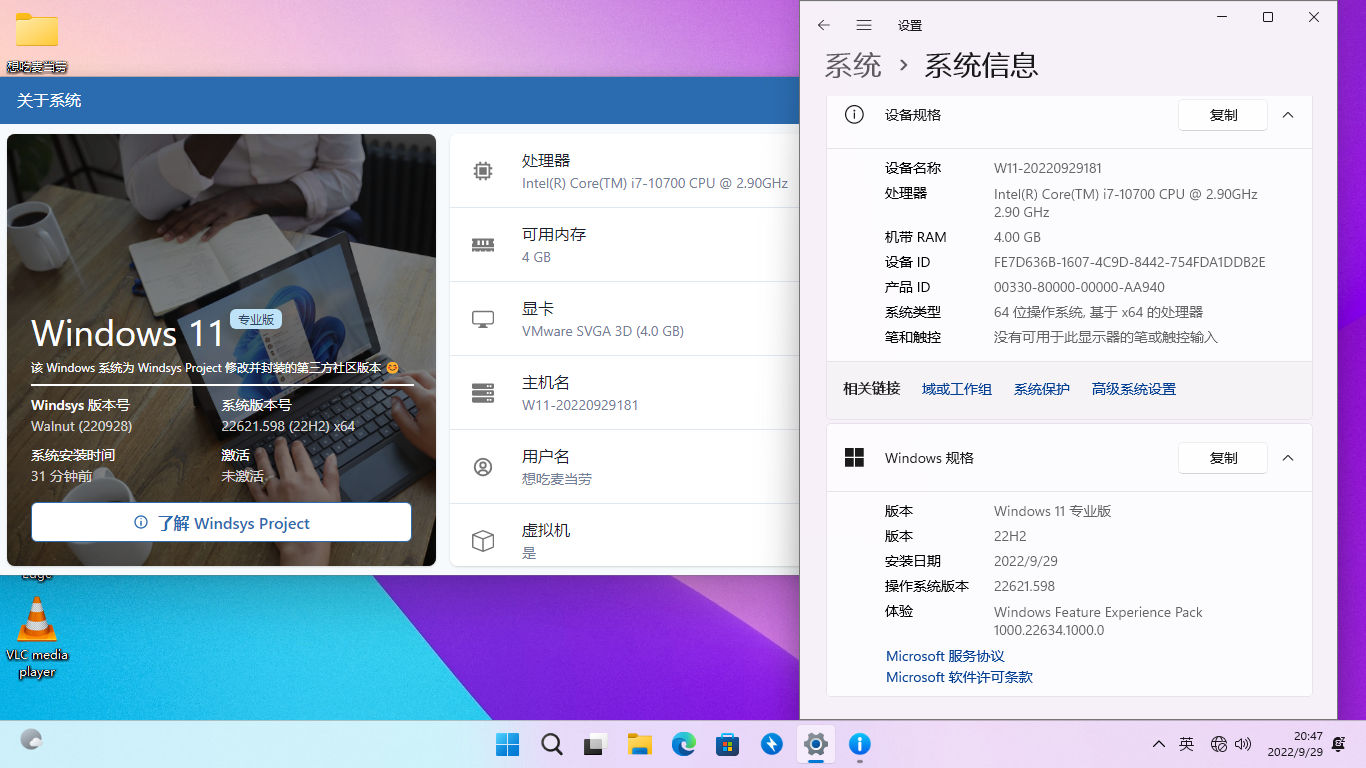Open the Settings navigation hamburger menu
Viewport: 1366px width, 768px height.
(x=864, y=25)
